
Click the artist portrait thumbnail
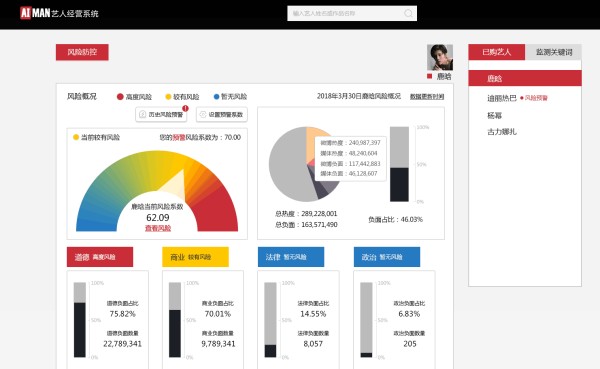tap(440, 57)
